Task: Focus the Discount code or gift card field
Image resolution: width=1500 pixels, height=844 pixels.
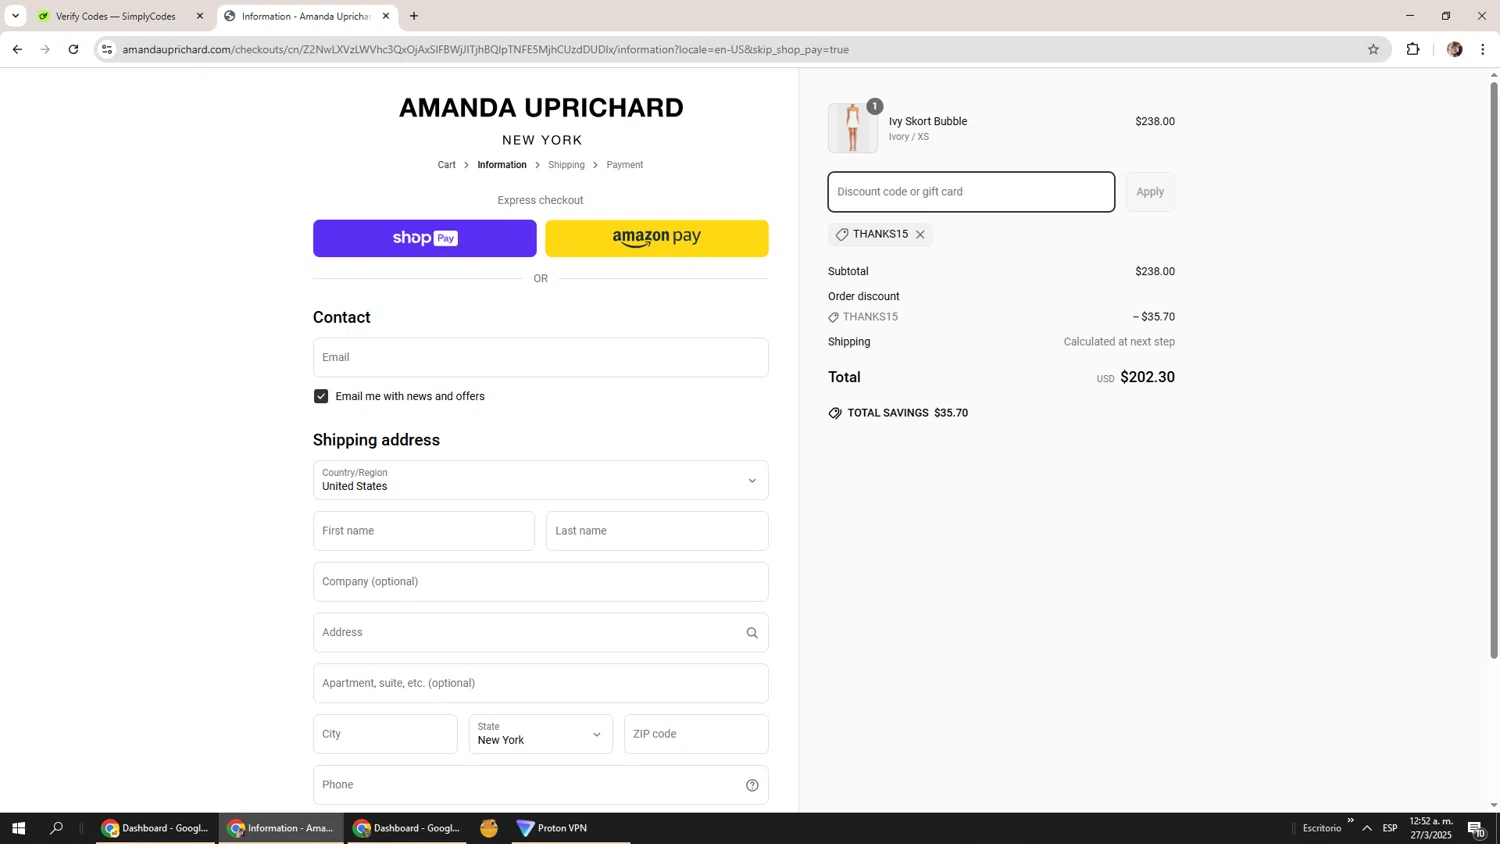Action: click(x=971, y=192)
